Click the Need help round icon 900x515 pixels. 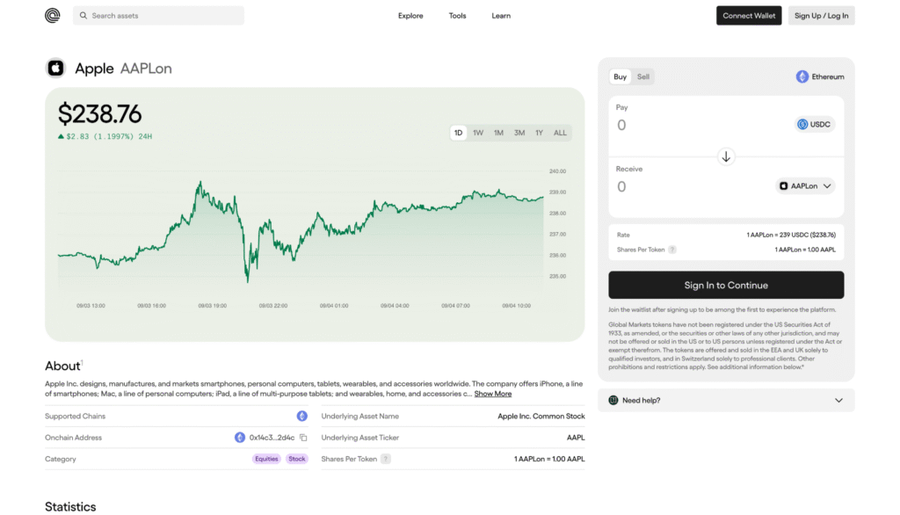point(613,400)
